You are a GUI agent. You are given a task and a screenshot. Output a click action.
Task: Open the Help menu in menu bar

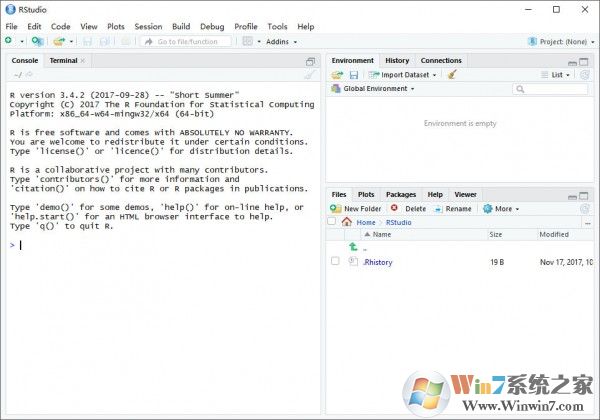[x=306, y=26]
